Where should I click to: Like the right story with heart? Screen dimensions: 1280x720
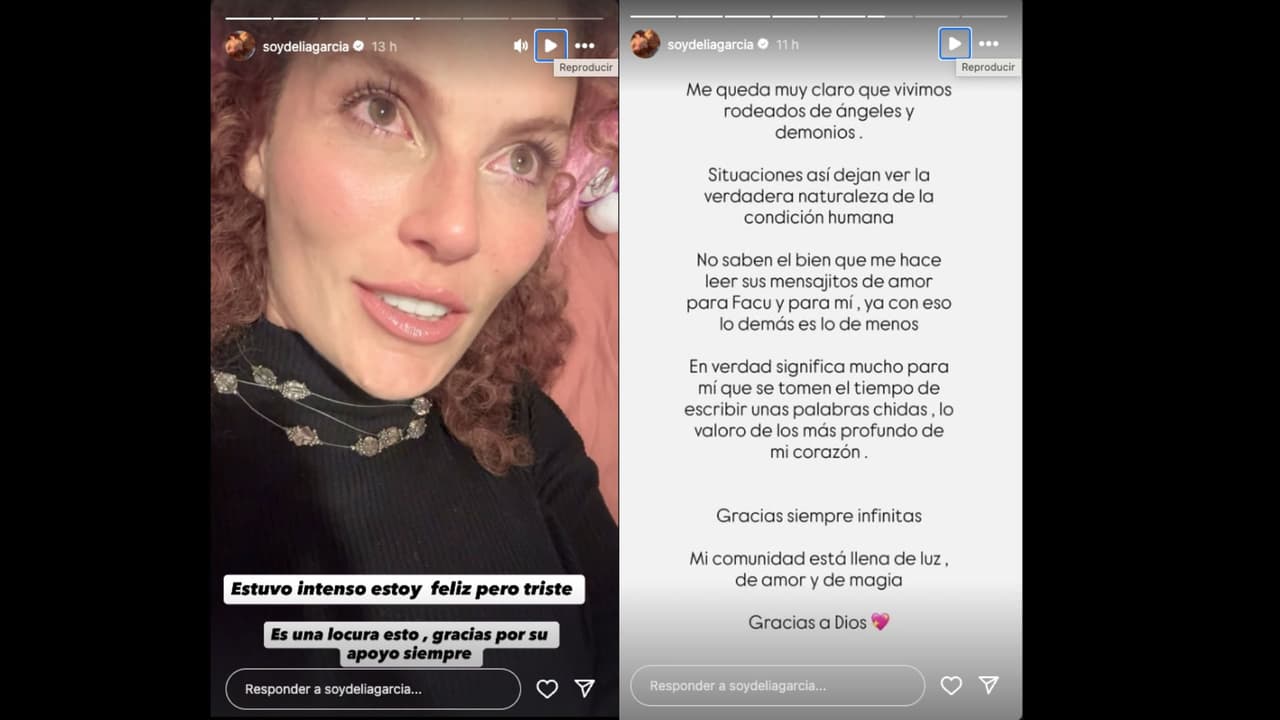(951, 685)
